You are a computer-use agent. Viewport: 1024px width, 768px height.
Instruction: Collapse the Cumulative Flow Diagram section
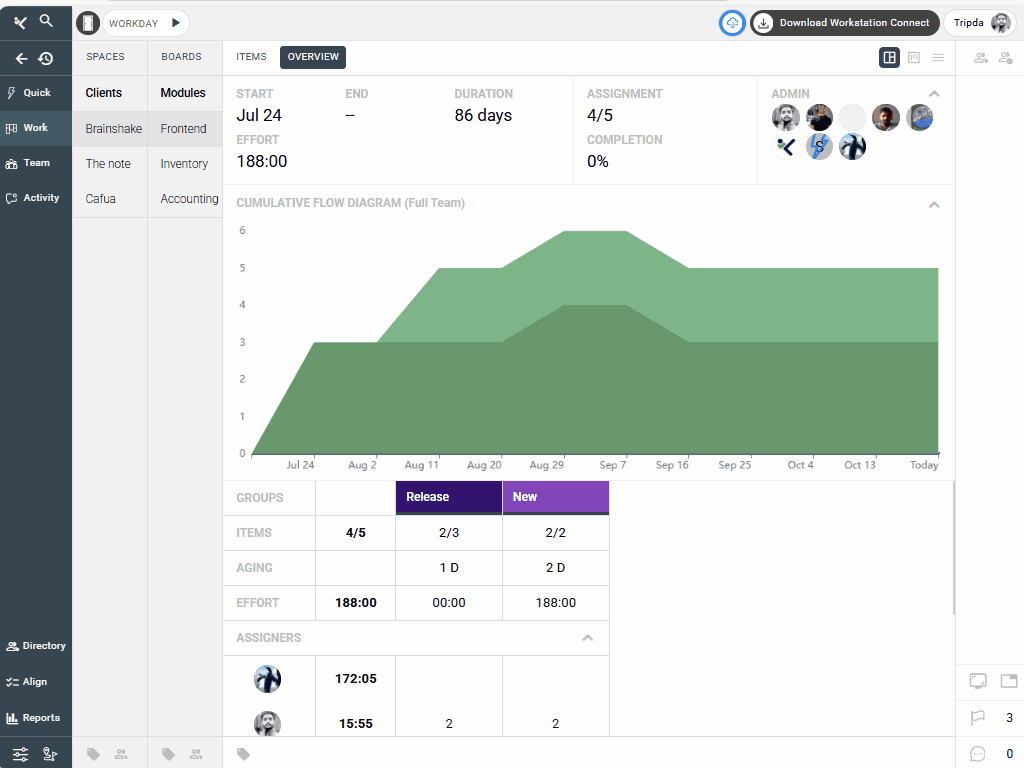click(934, 204)
